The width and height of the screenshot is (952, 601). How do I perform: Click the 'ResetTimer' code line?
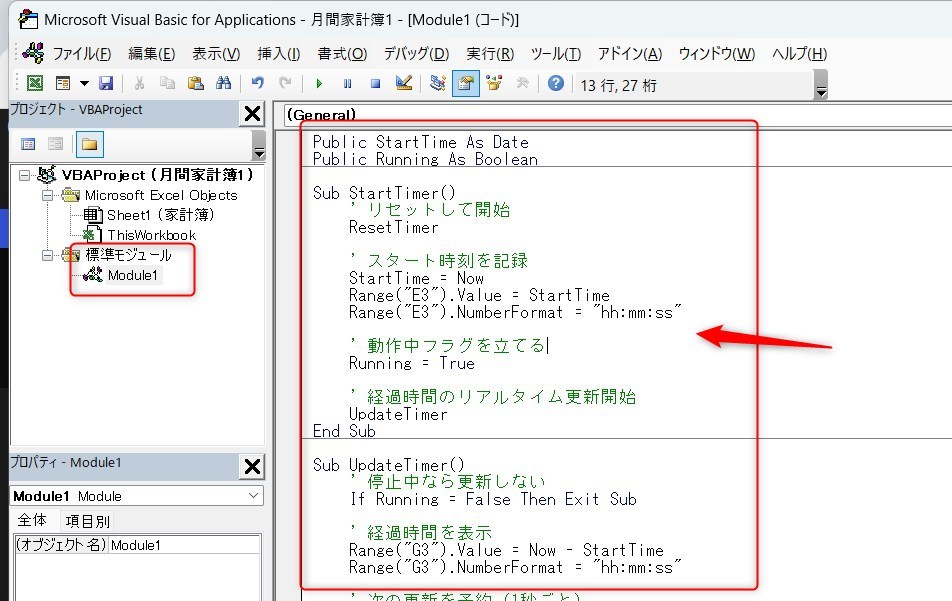393,227
